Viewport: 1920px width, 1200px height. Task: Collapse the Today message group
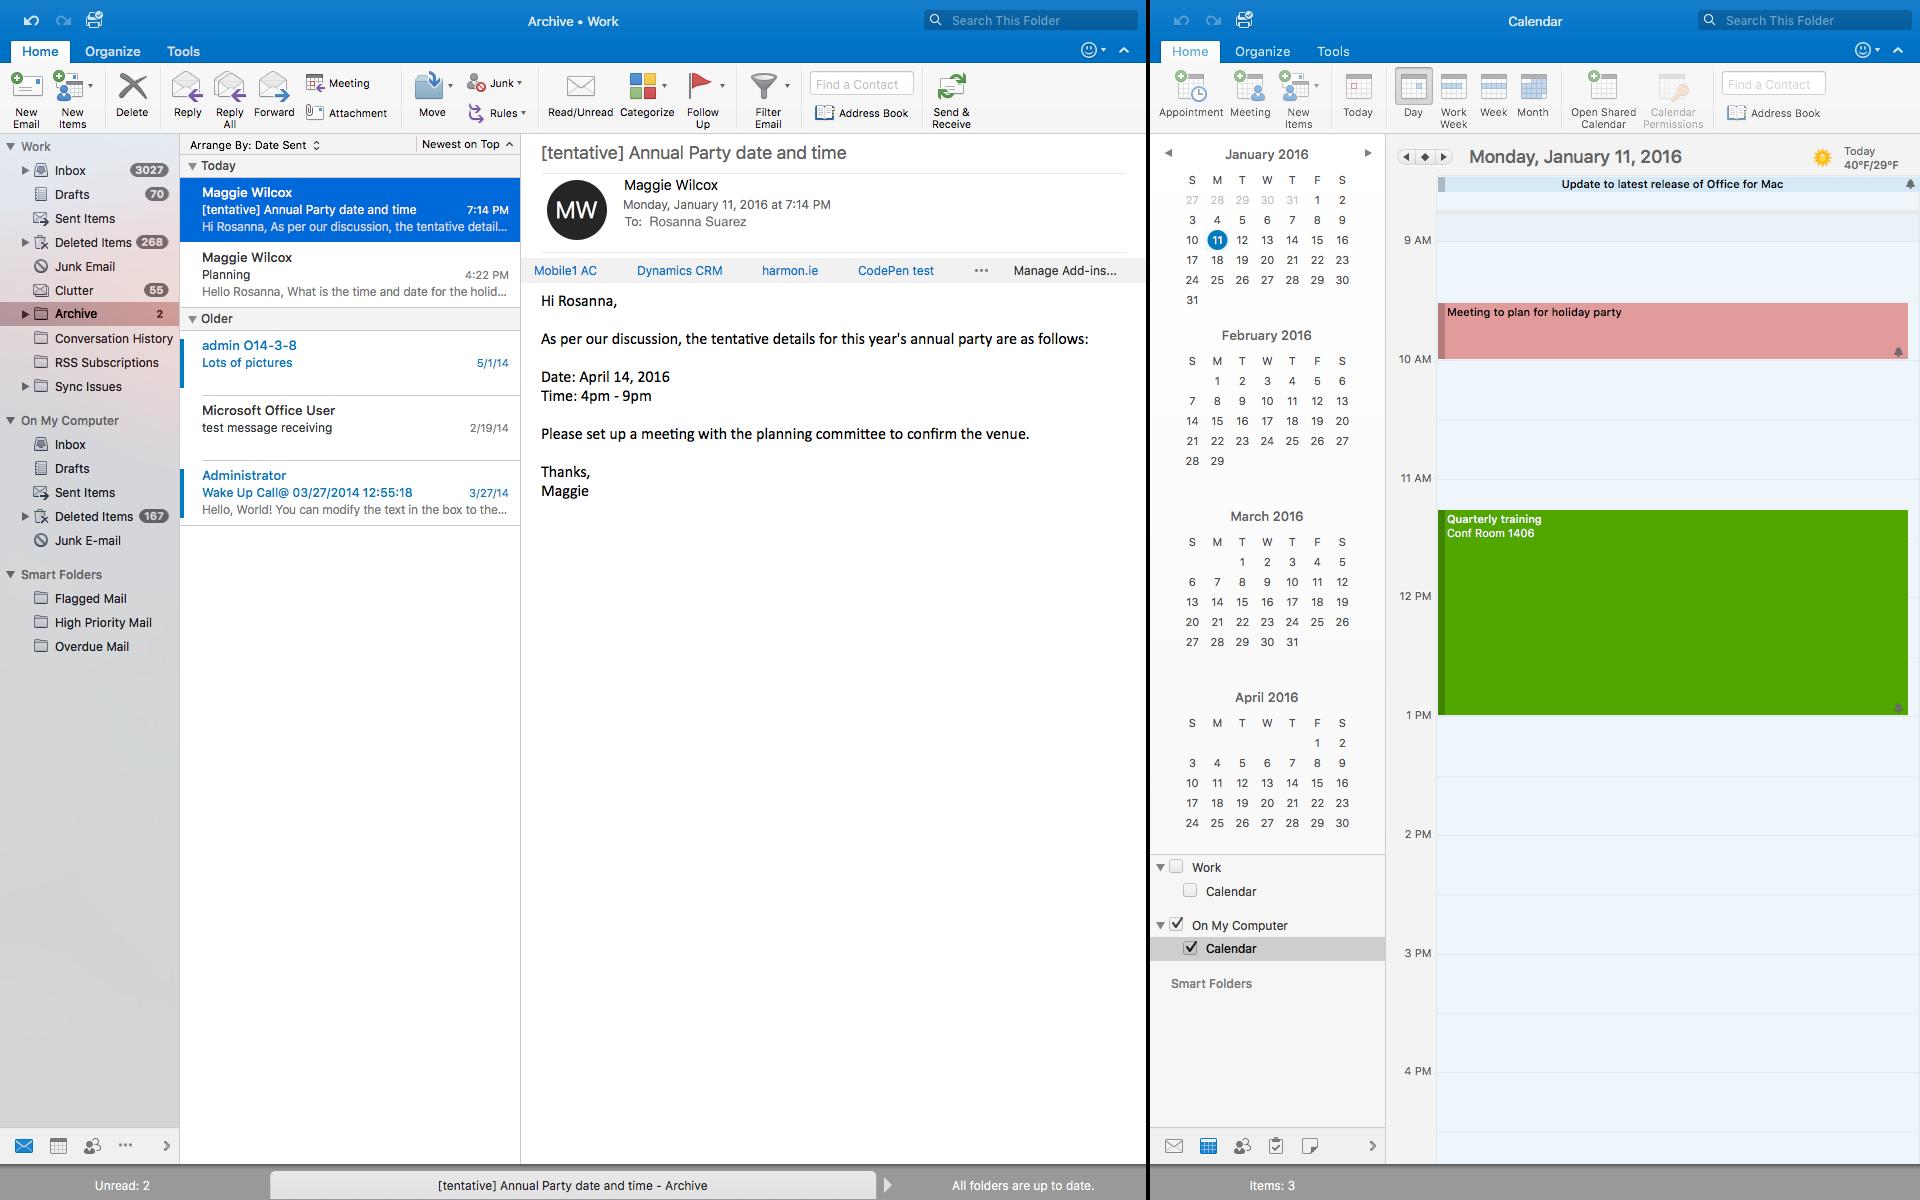[x=192, y=166]
